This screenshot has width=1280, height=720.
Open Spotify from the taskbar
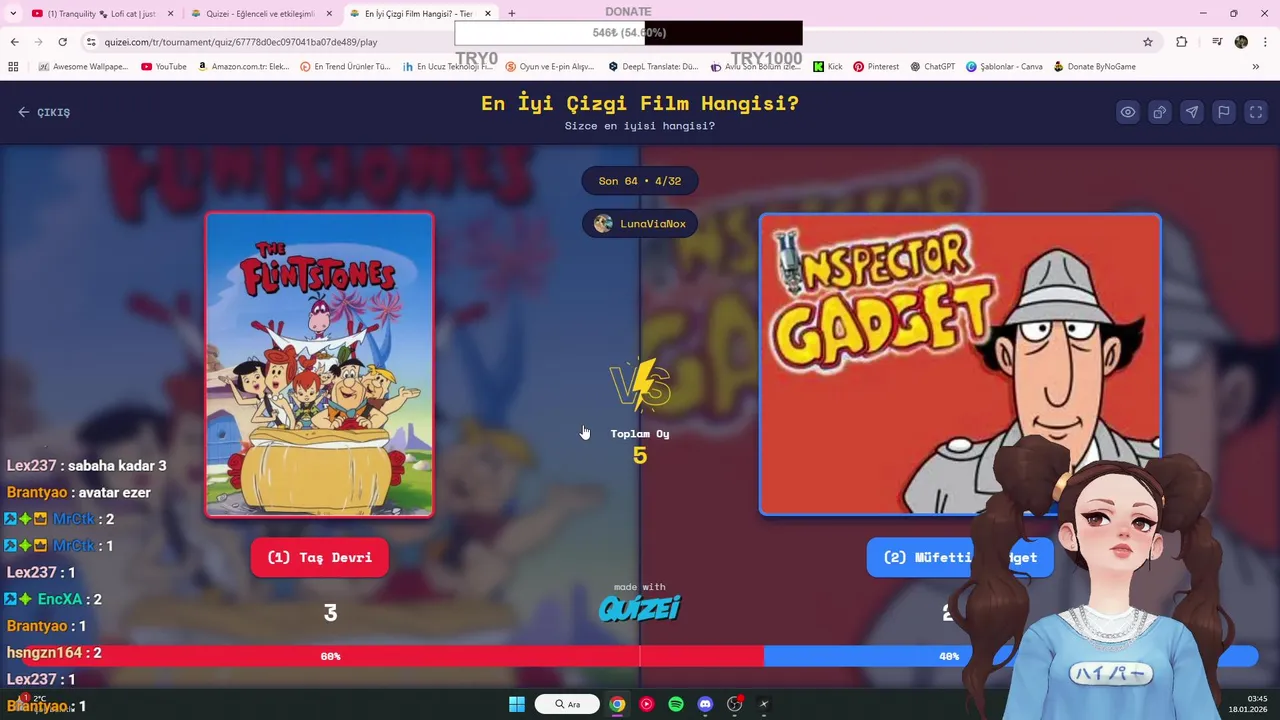(x=676, y=704)
